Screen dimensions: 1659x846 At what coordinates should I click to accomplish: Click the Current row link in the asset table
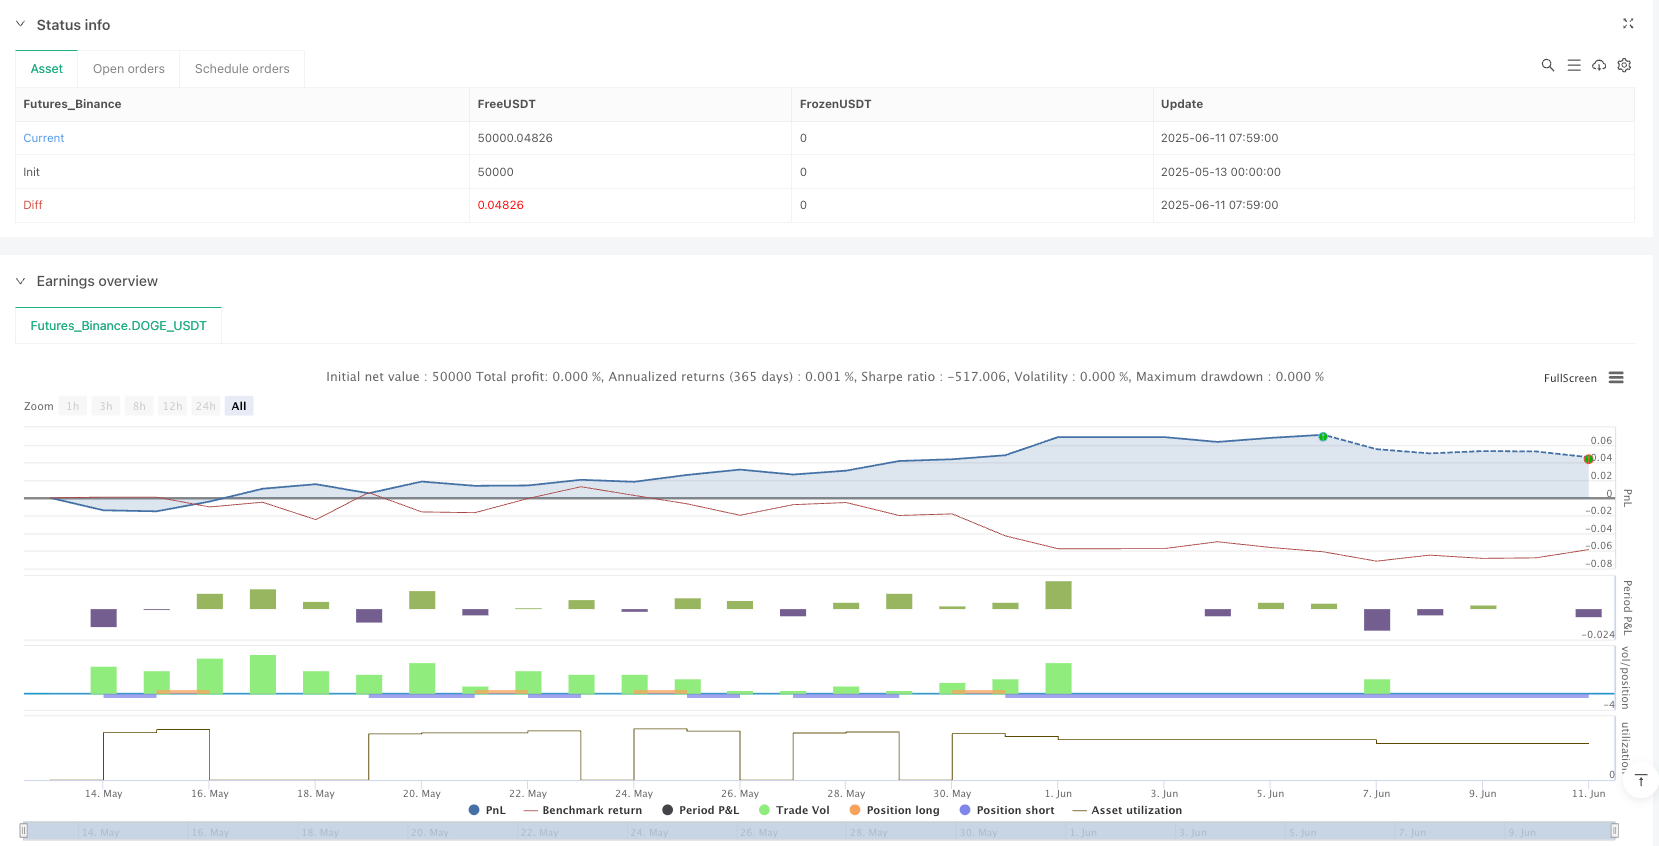coord(44,138)
